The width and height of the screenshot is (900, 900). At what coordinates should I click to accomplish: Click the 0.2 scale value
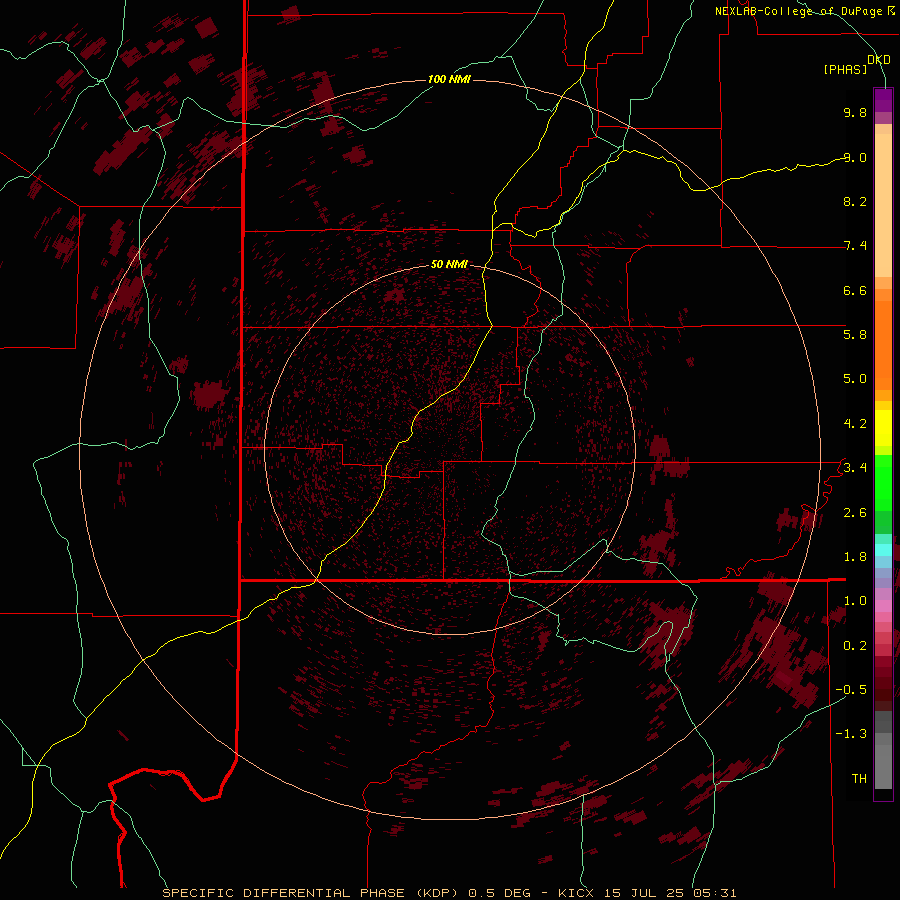coord(855,646)
